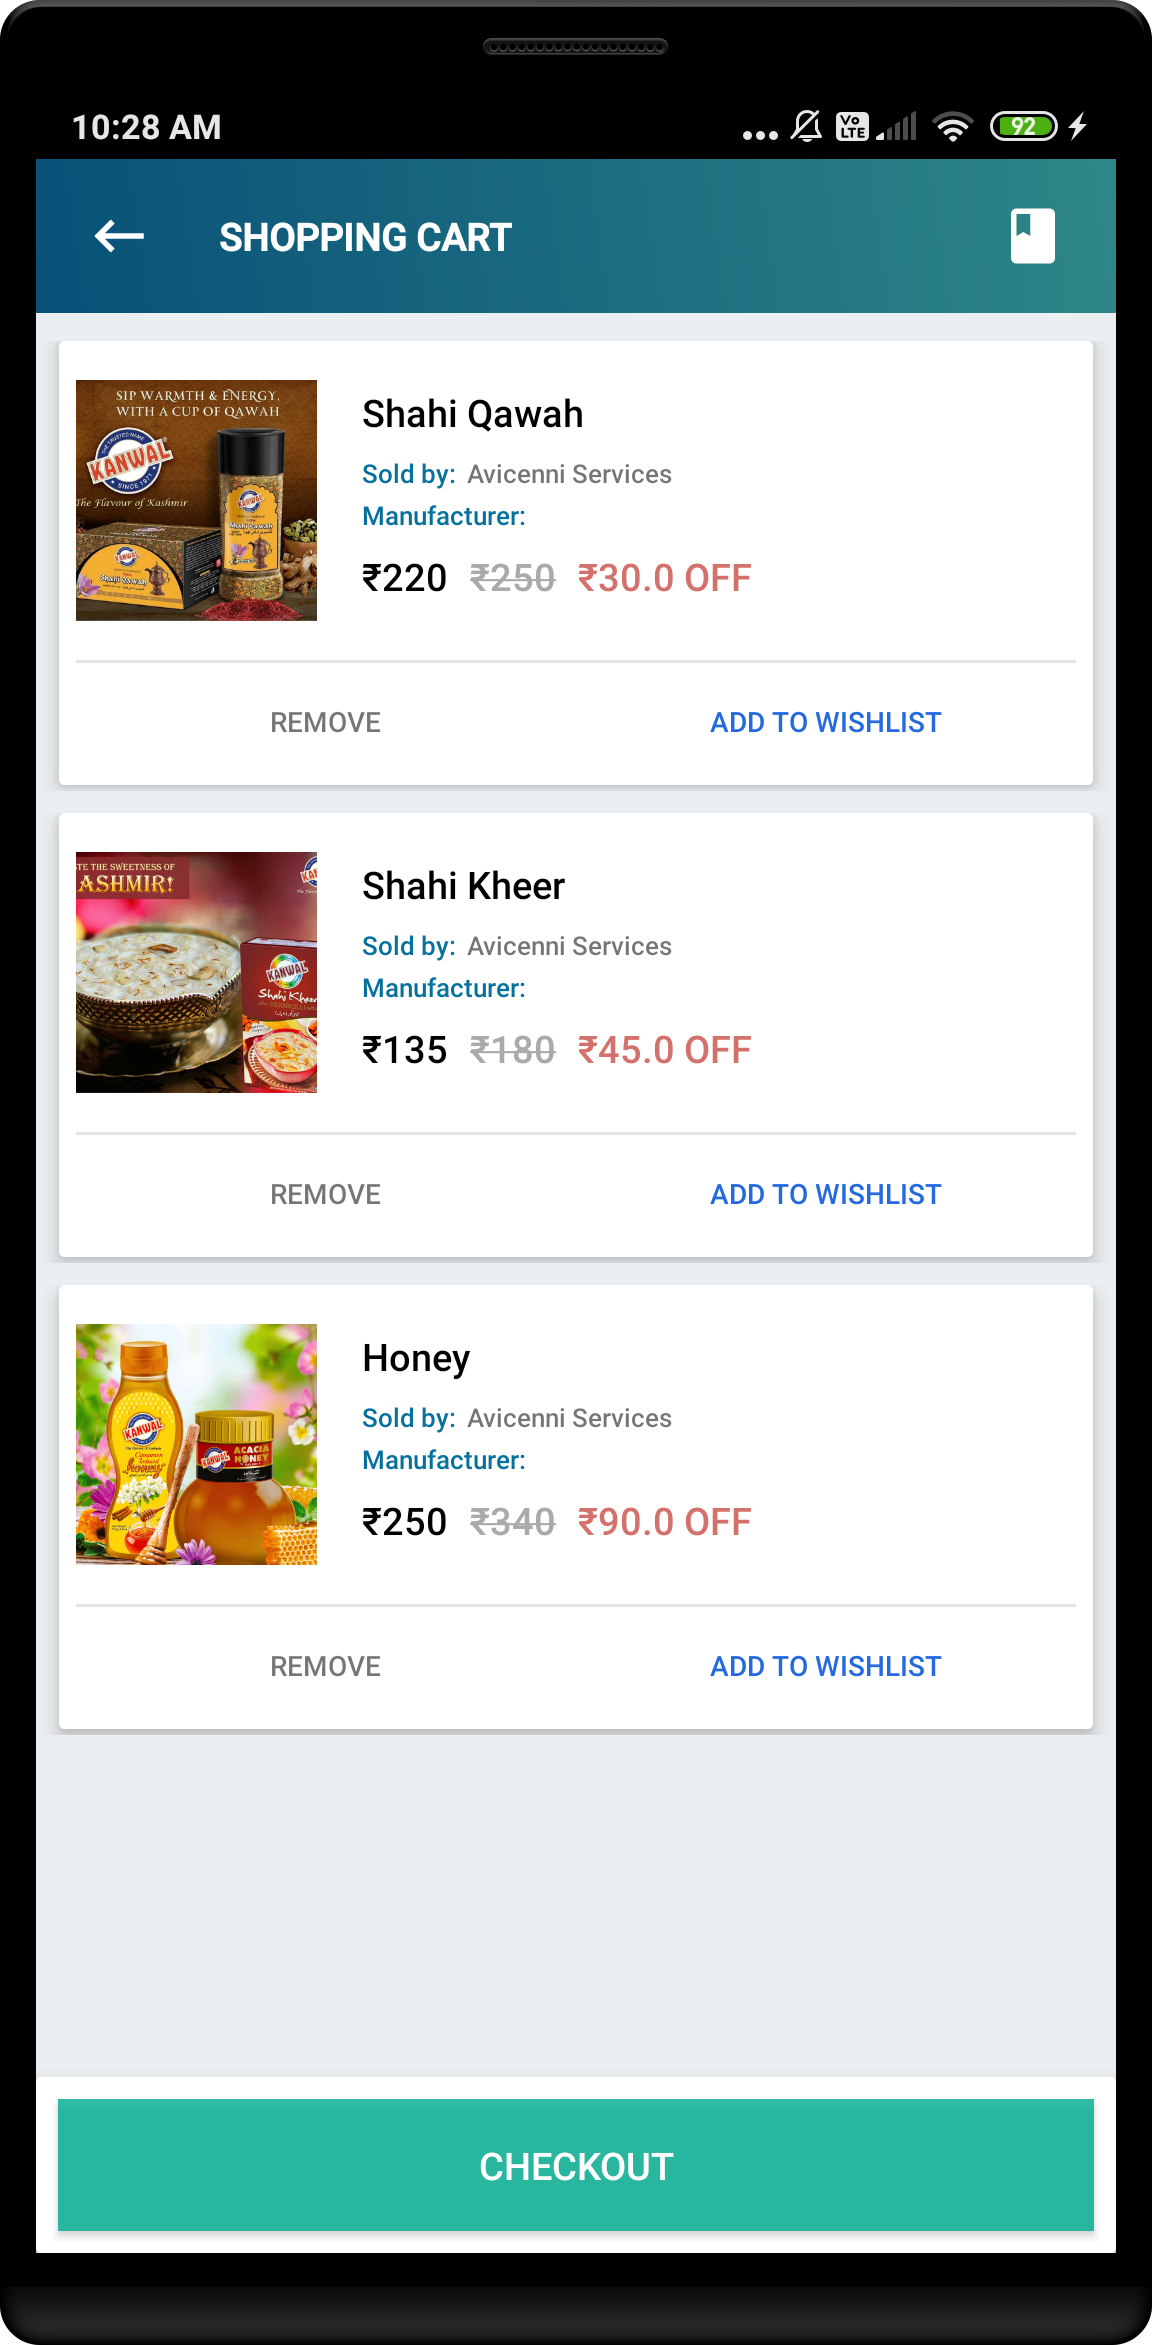Remove Honey from the cart
Viewport: 1152px width, 2345px height.
coord(325,1666)
